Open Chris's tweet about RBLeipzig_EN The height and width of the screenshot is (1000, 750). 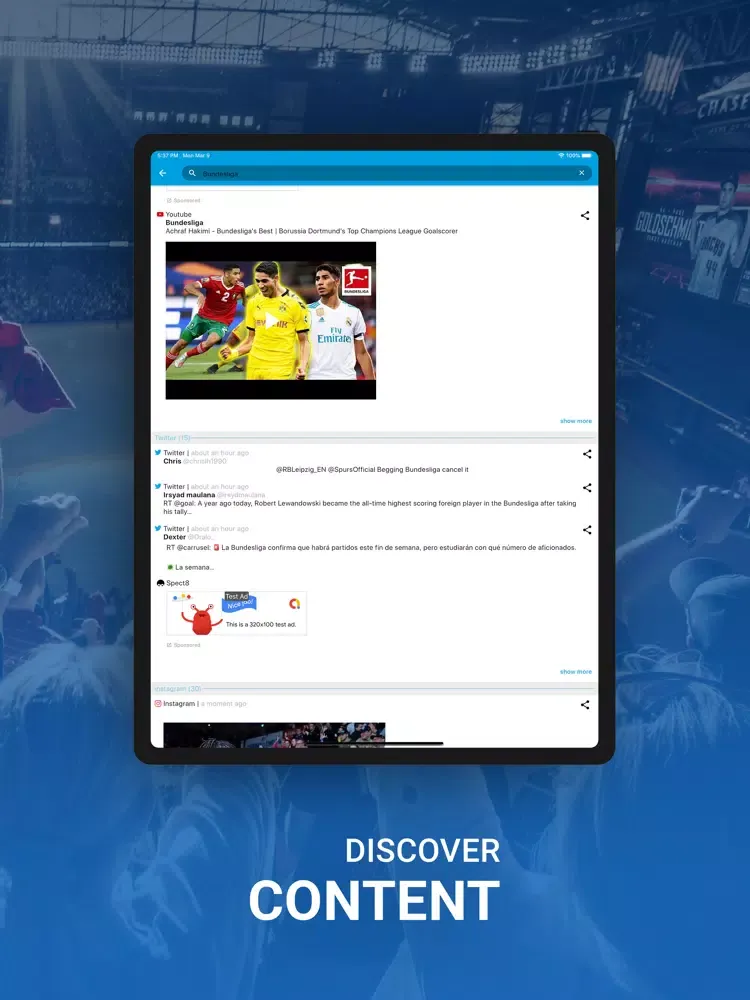click(x=372, y=469)
